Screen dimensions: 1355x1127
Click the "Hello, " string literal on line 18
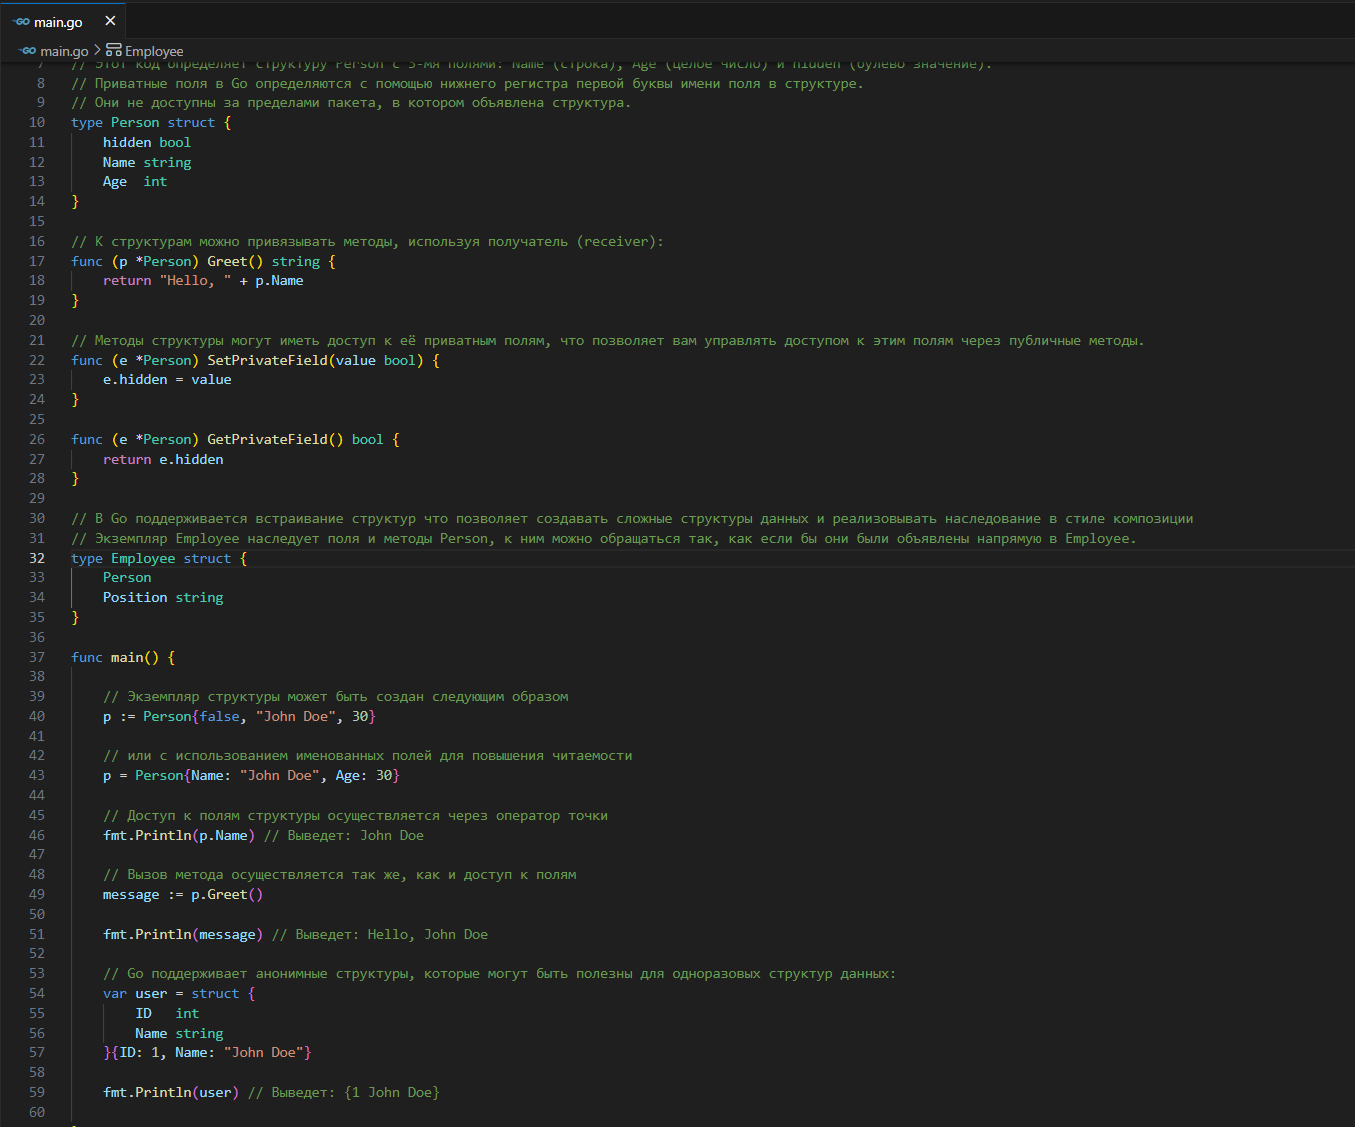(x=195, y=280)
